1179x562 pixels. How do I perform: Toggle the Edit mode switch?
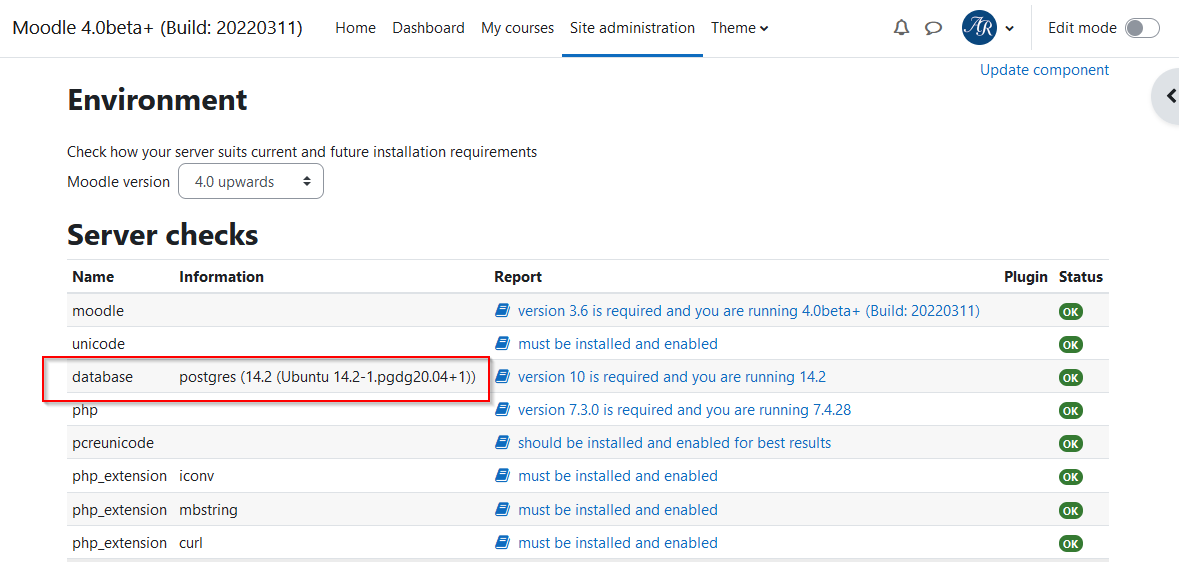[x=1142, y=28]
